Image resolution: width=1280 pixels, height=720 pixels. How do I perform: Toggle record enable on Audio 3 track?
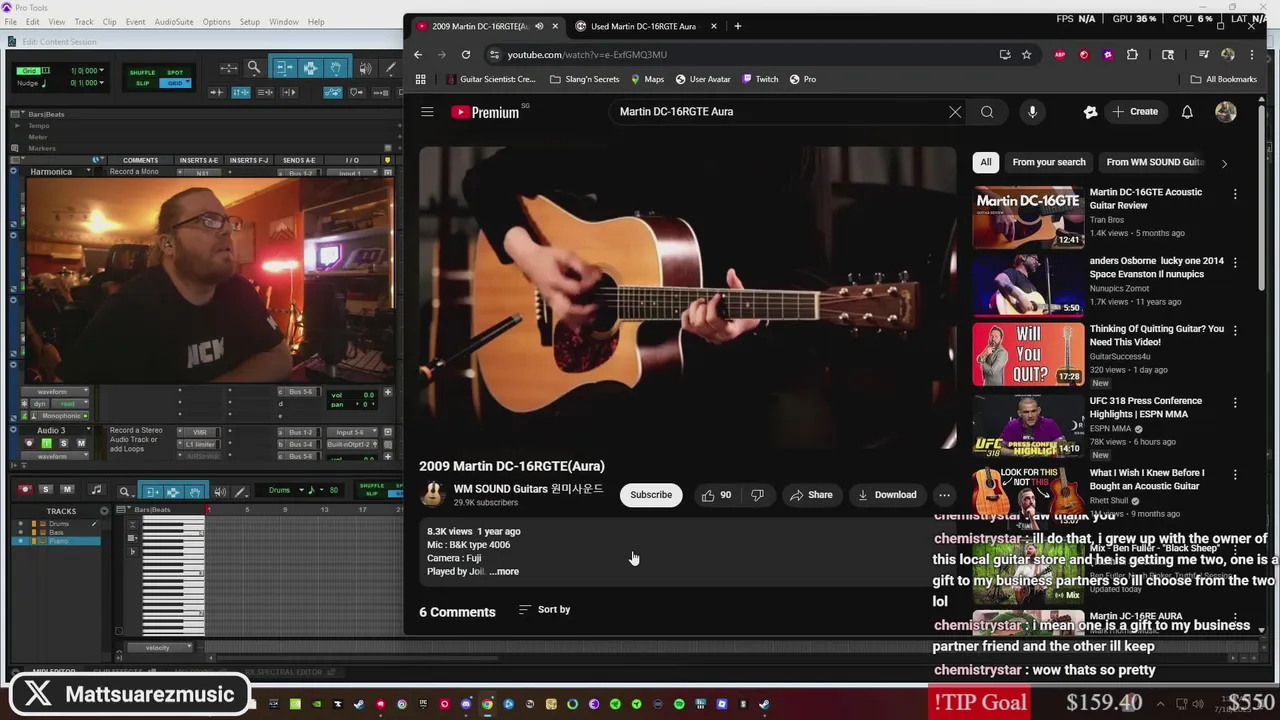coord(29,443)
